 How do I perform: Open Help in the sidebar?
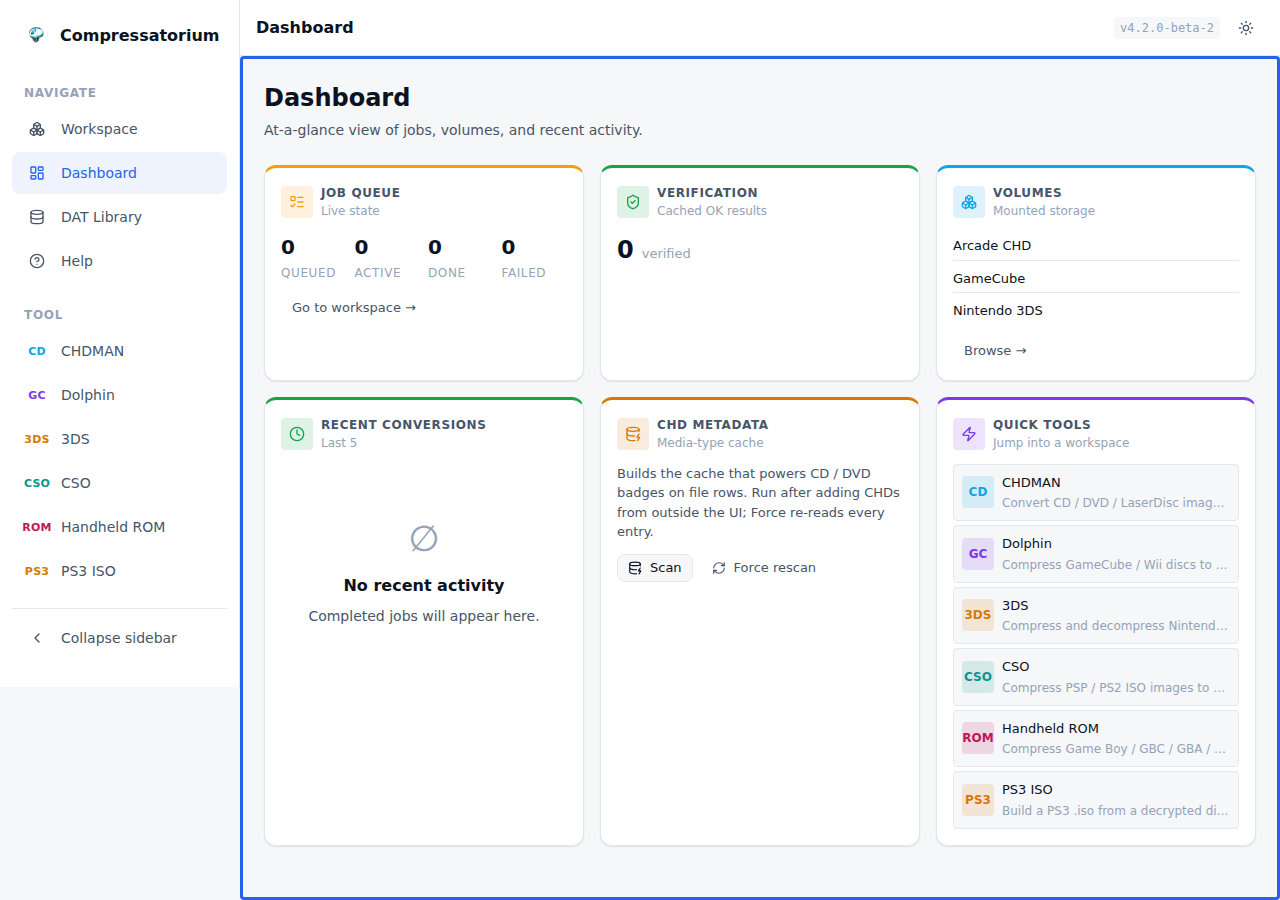tap(119, 261)
